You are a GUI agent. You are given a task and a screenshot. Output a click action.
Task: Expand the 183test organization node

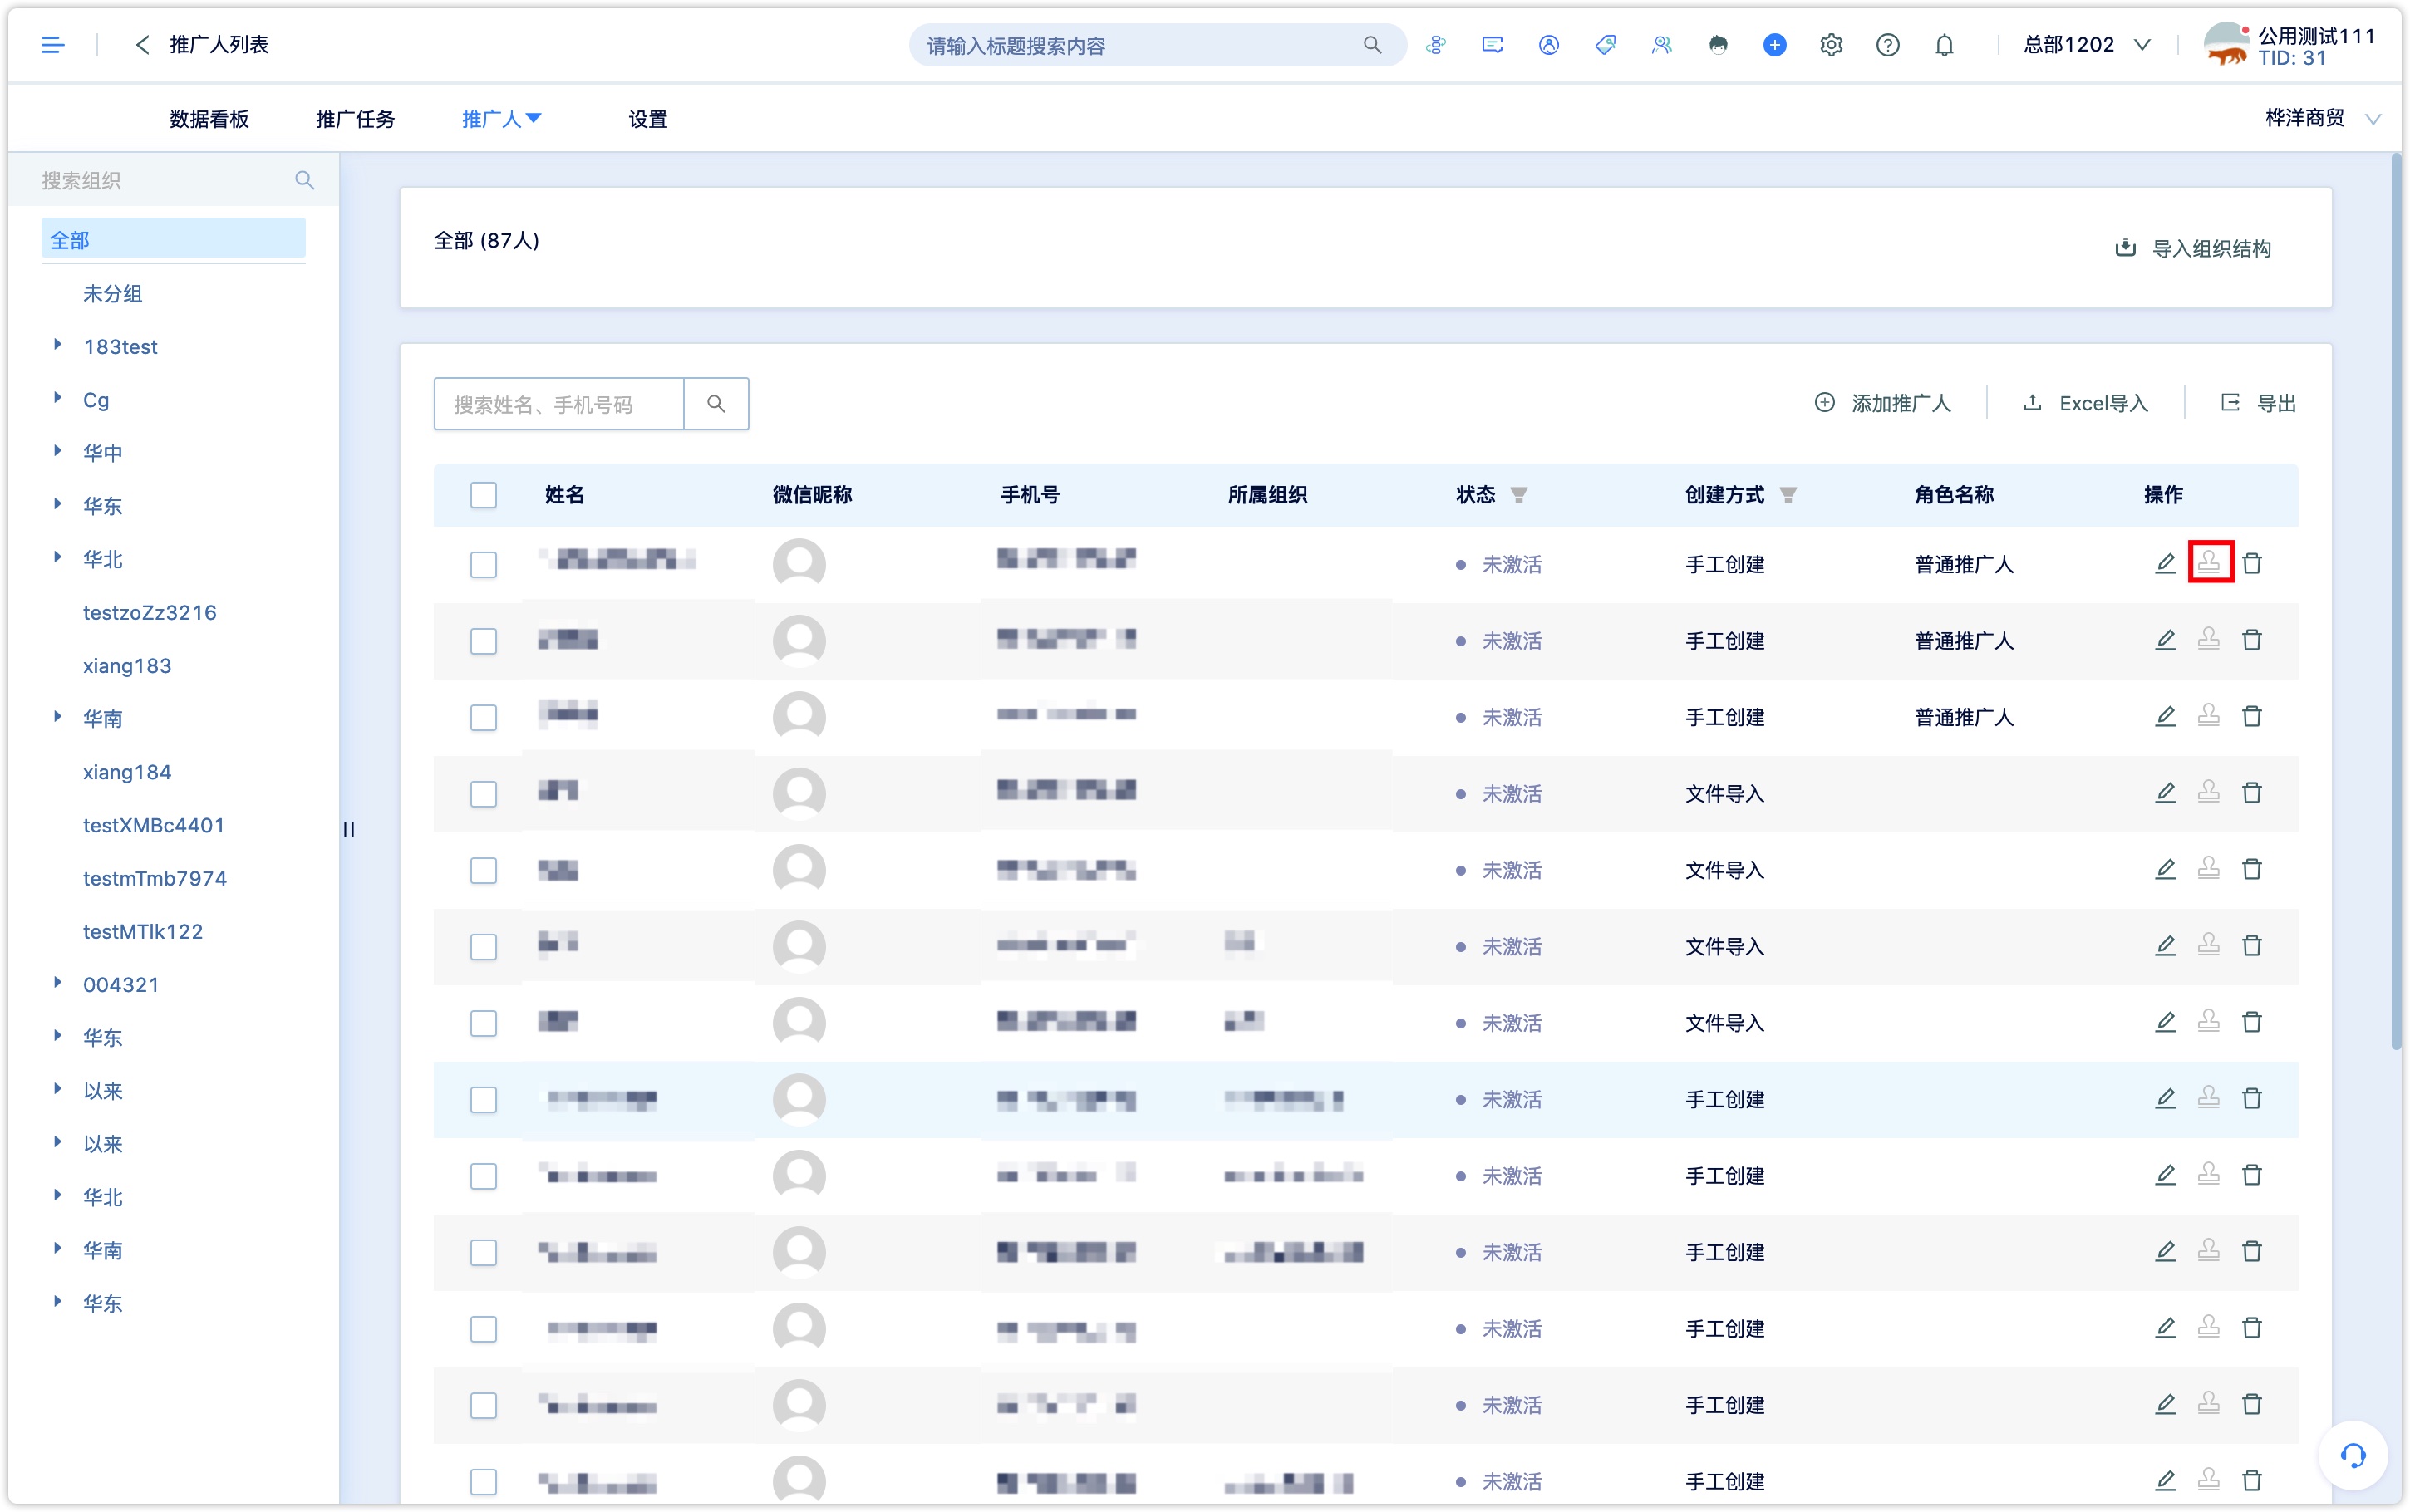pos(58,345)
